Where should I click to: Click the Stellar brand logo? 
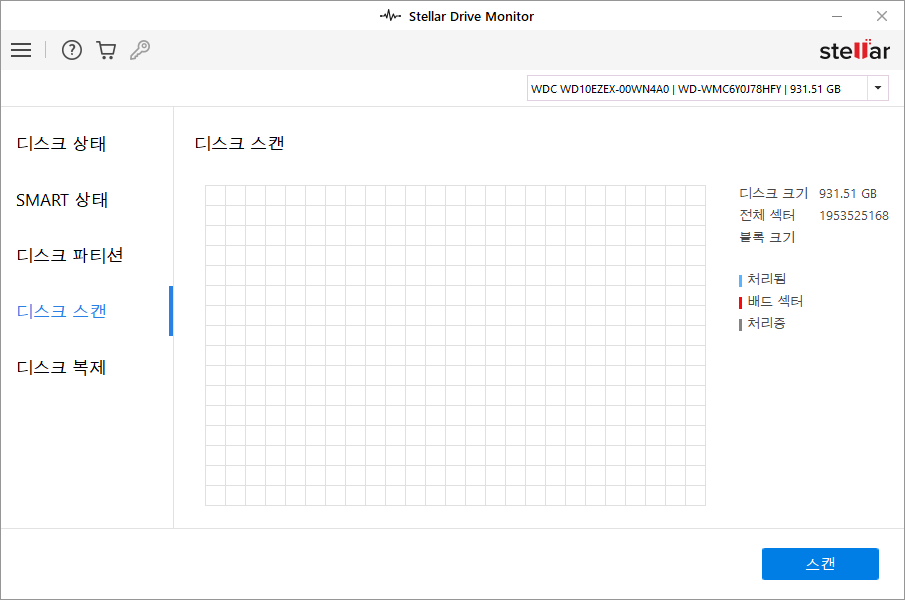click(x=853, y=50)
